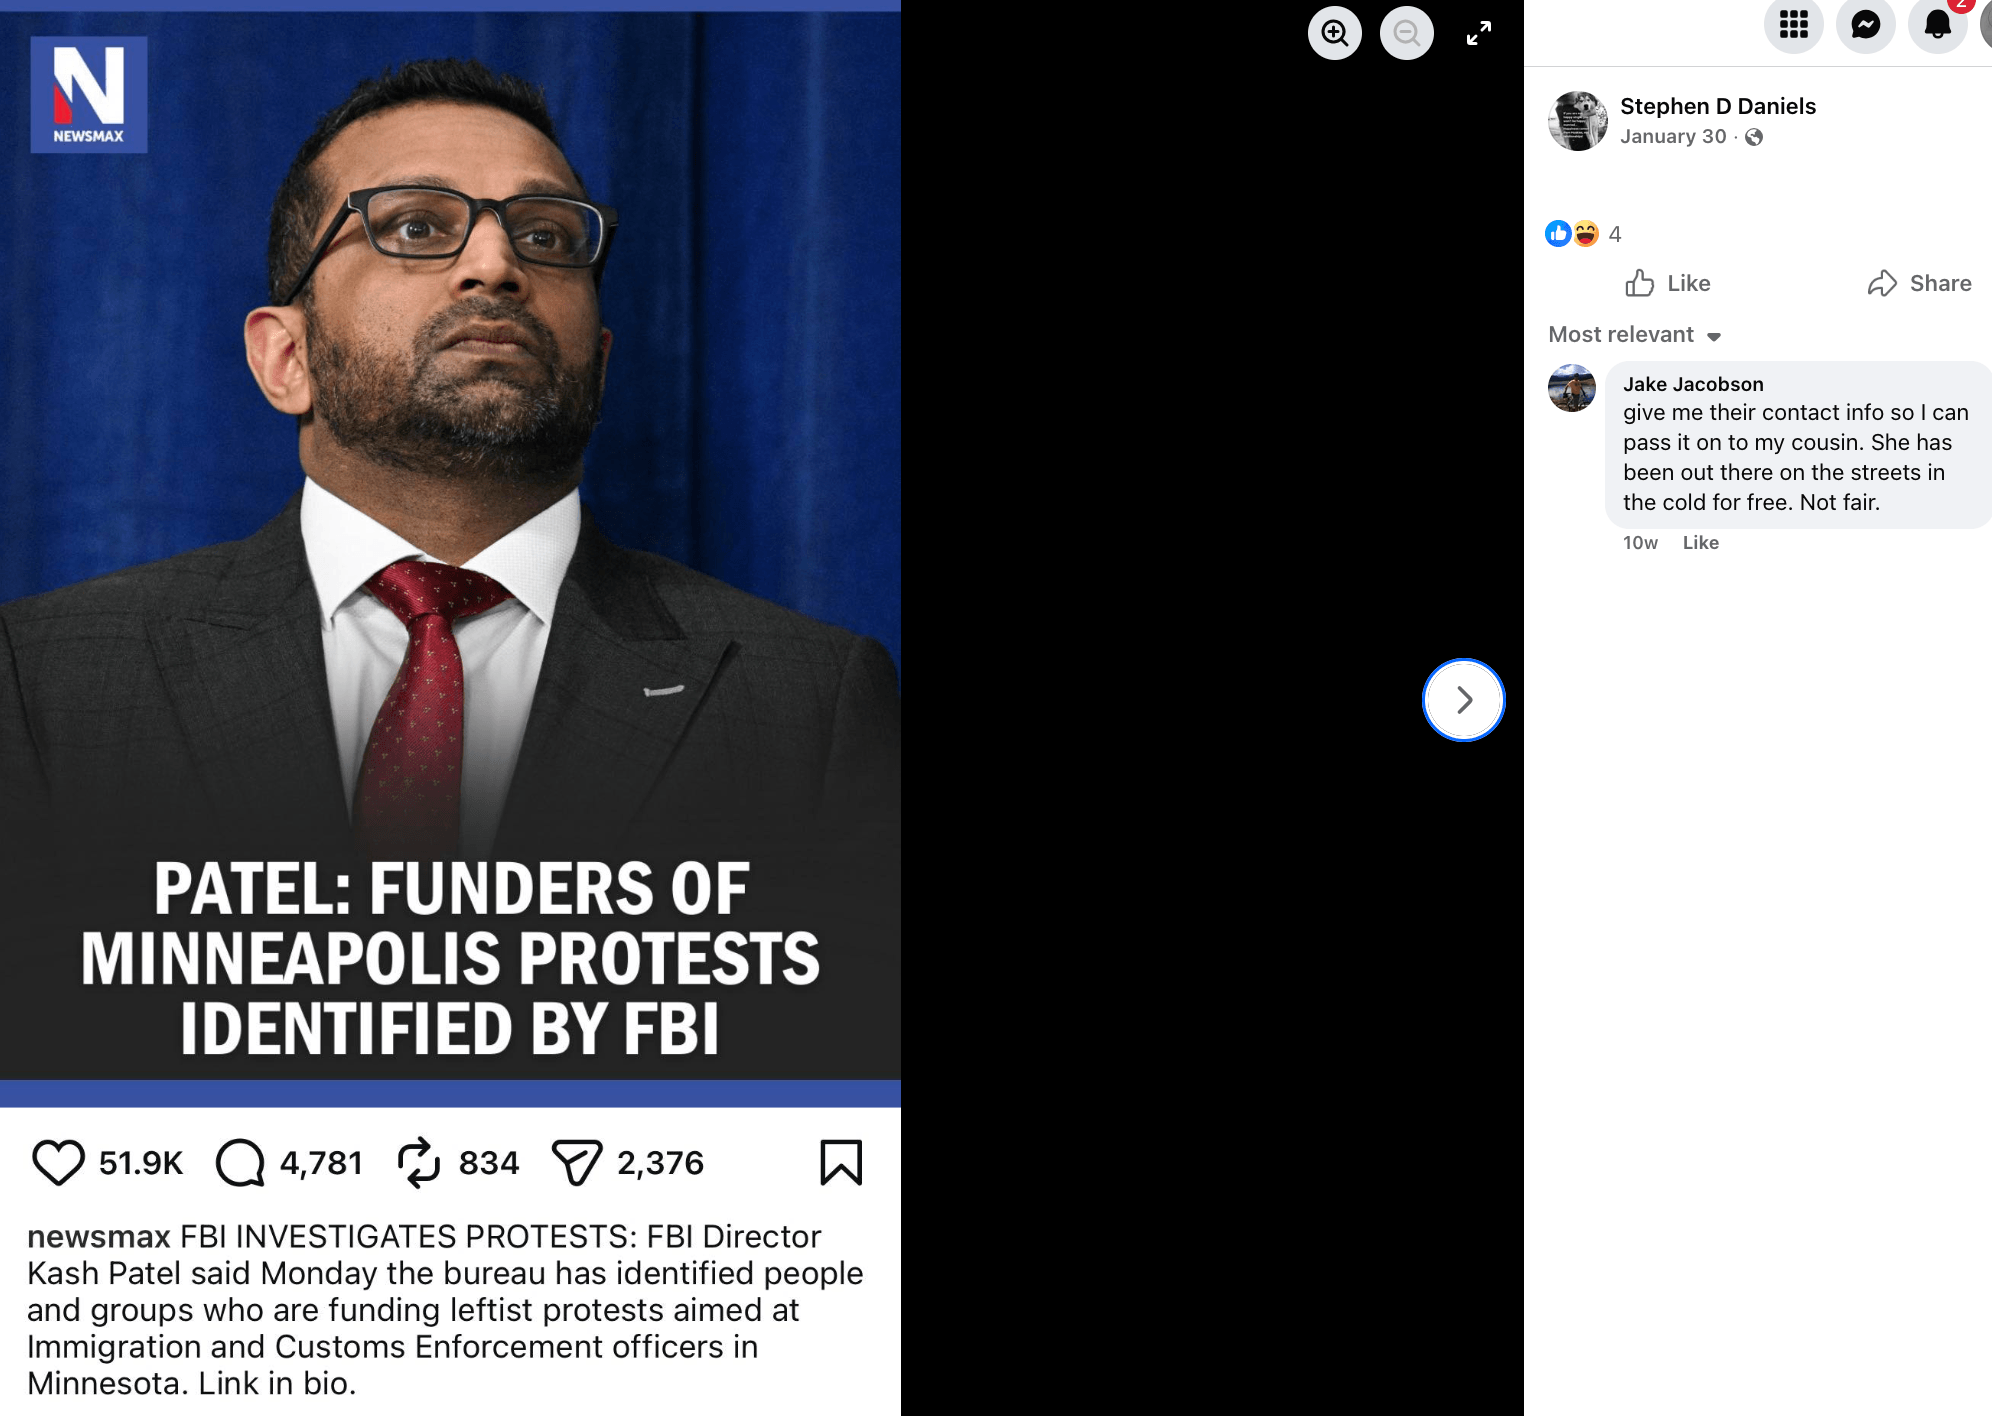
Task: Click the January 30 post date
Action: (1673, 137)
